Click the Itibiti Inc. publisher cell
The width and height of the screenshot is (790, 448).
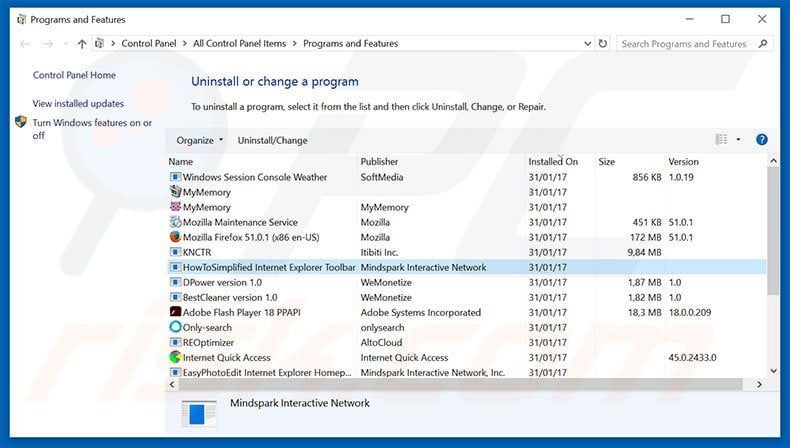(x=379, y=252)
